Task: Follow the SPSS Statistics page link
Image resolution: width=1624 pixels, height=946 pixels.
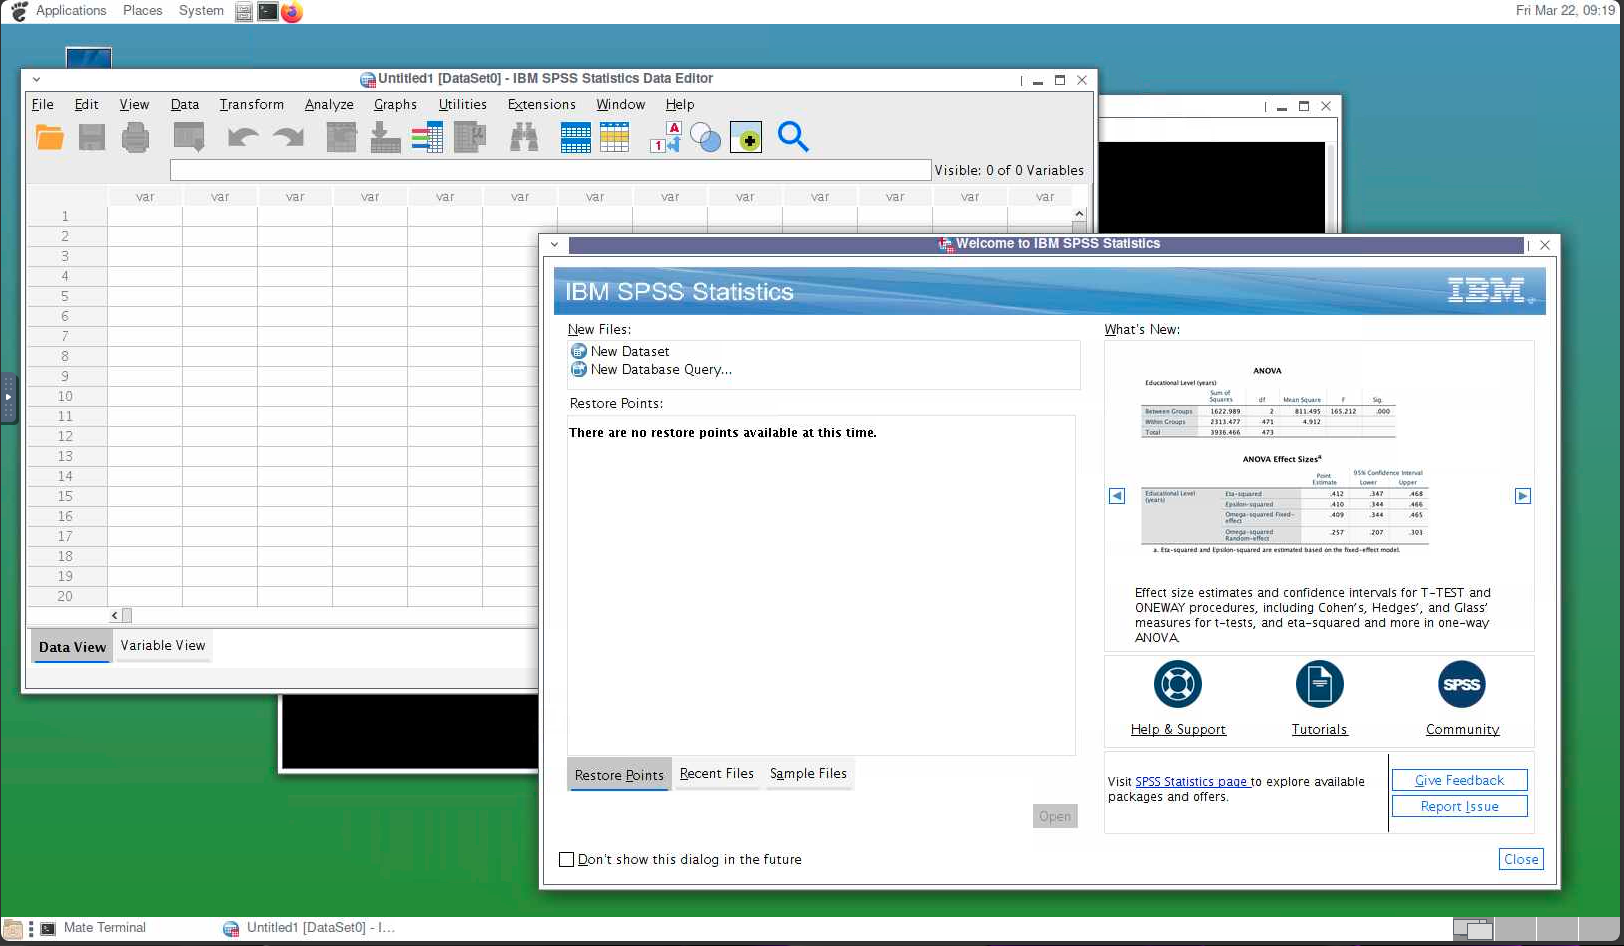Action: coord(1191,782)
